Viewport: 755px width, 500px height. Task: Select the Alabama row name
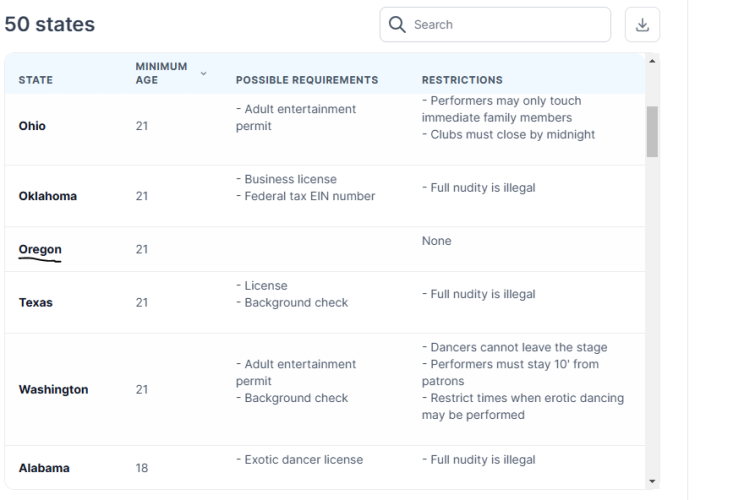[x=44, y=468]
